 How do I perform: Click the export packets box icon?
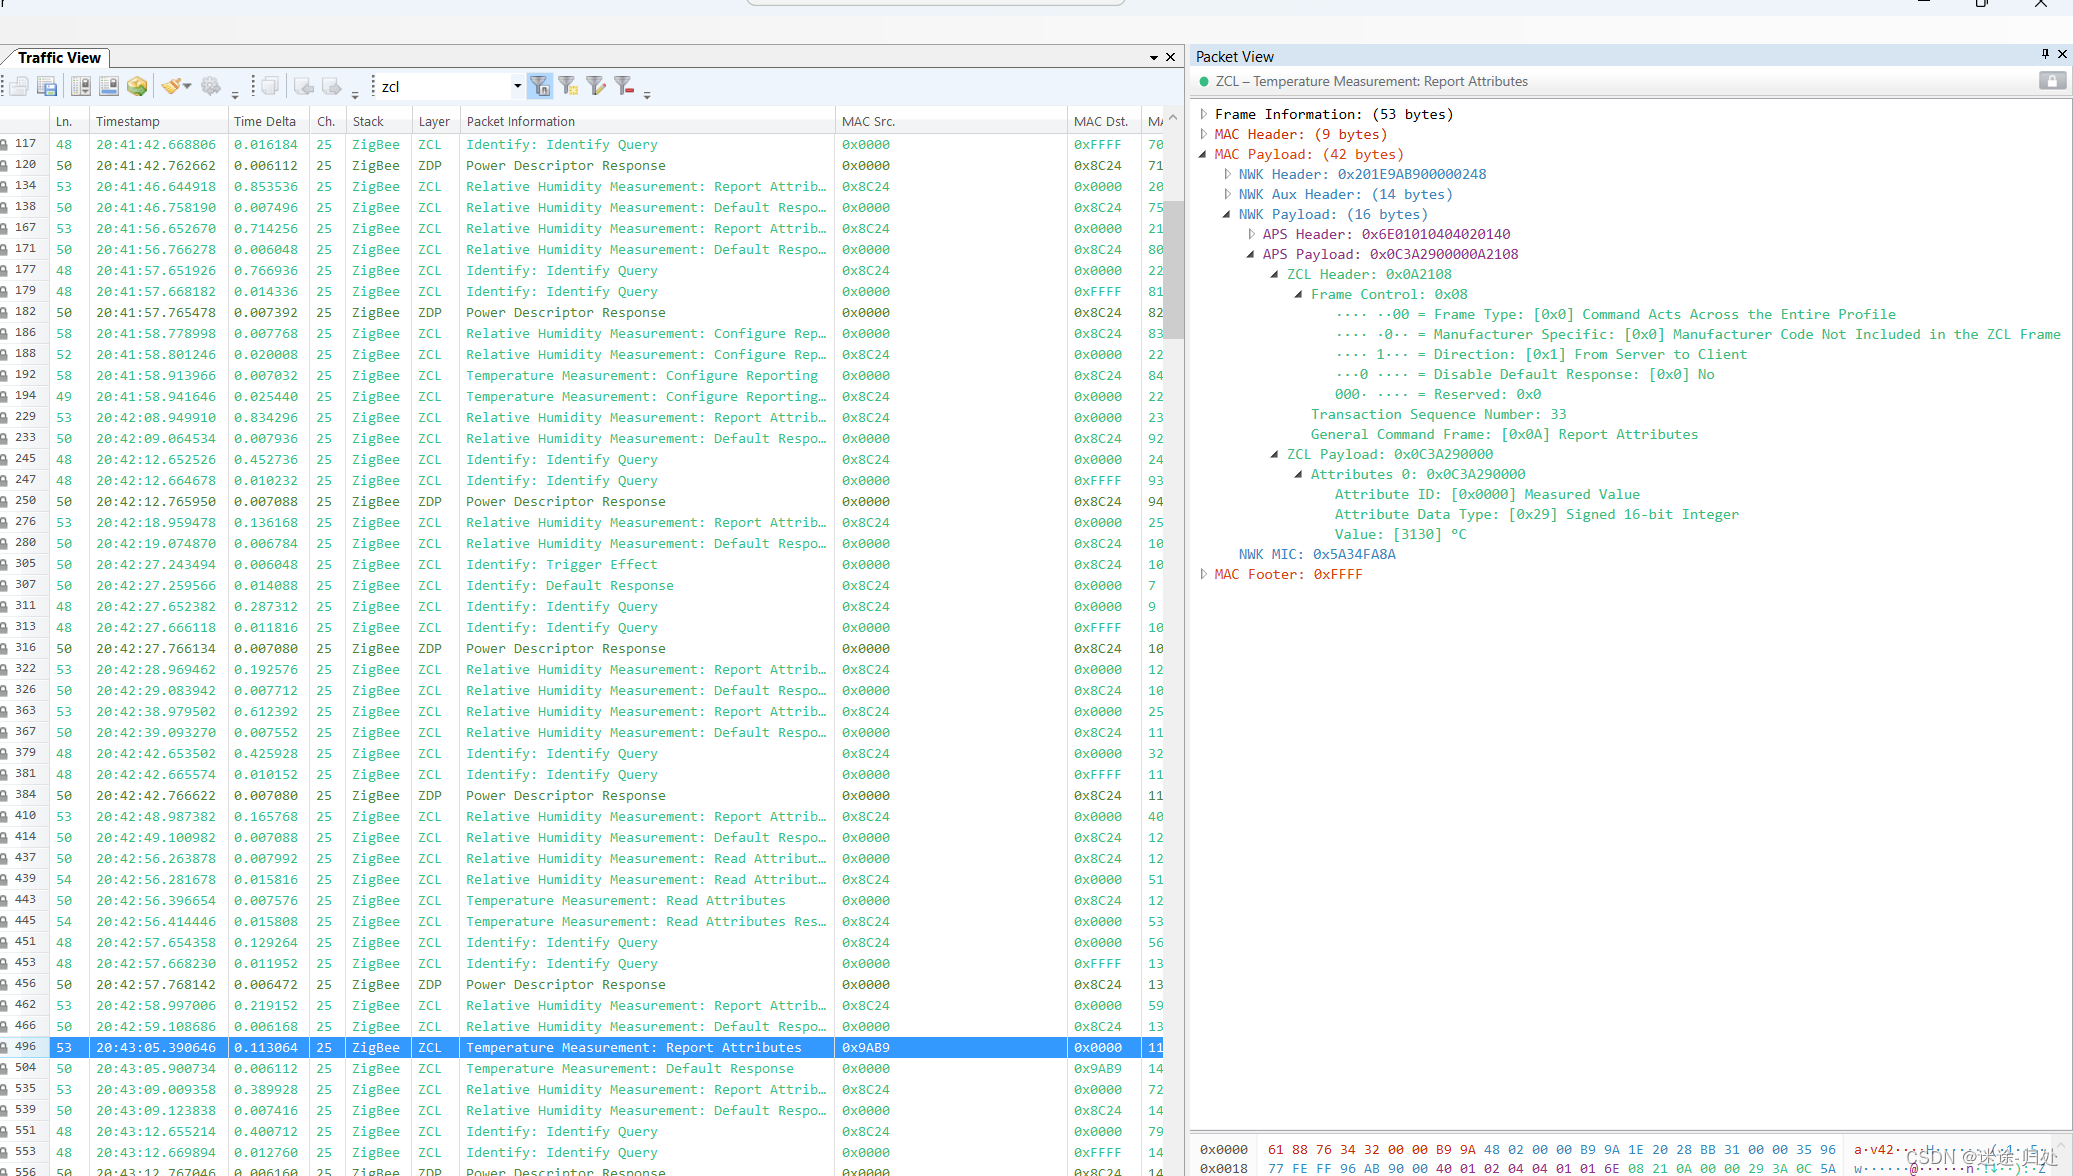pyautogui.click(x=137, y=87)
